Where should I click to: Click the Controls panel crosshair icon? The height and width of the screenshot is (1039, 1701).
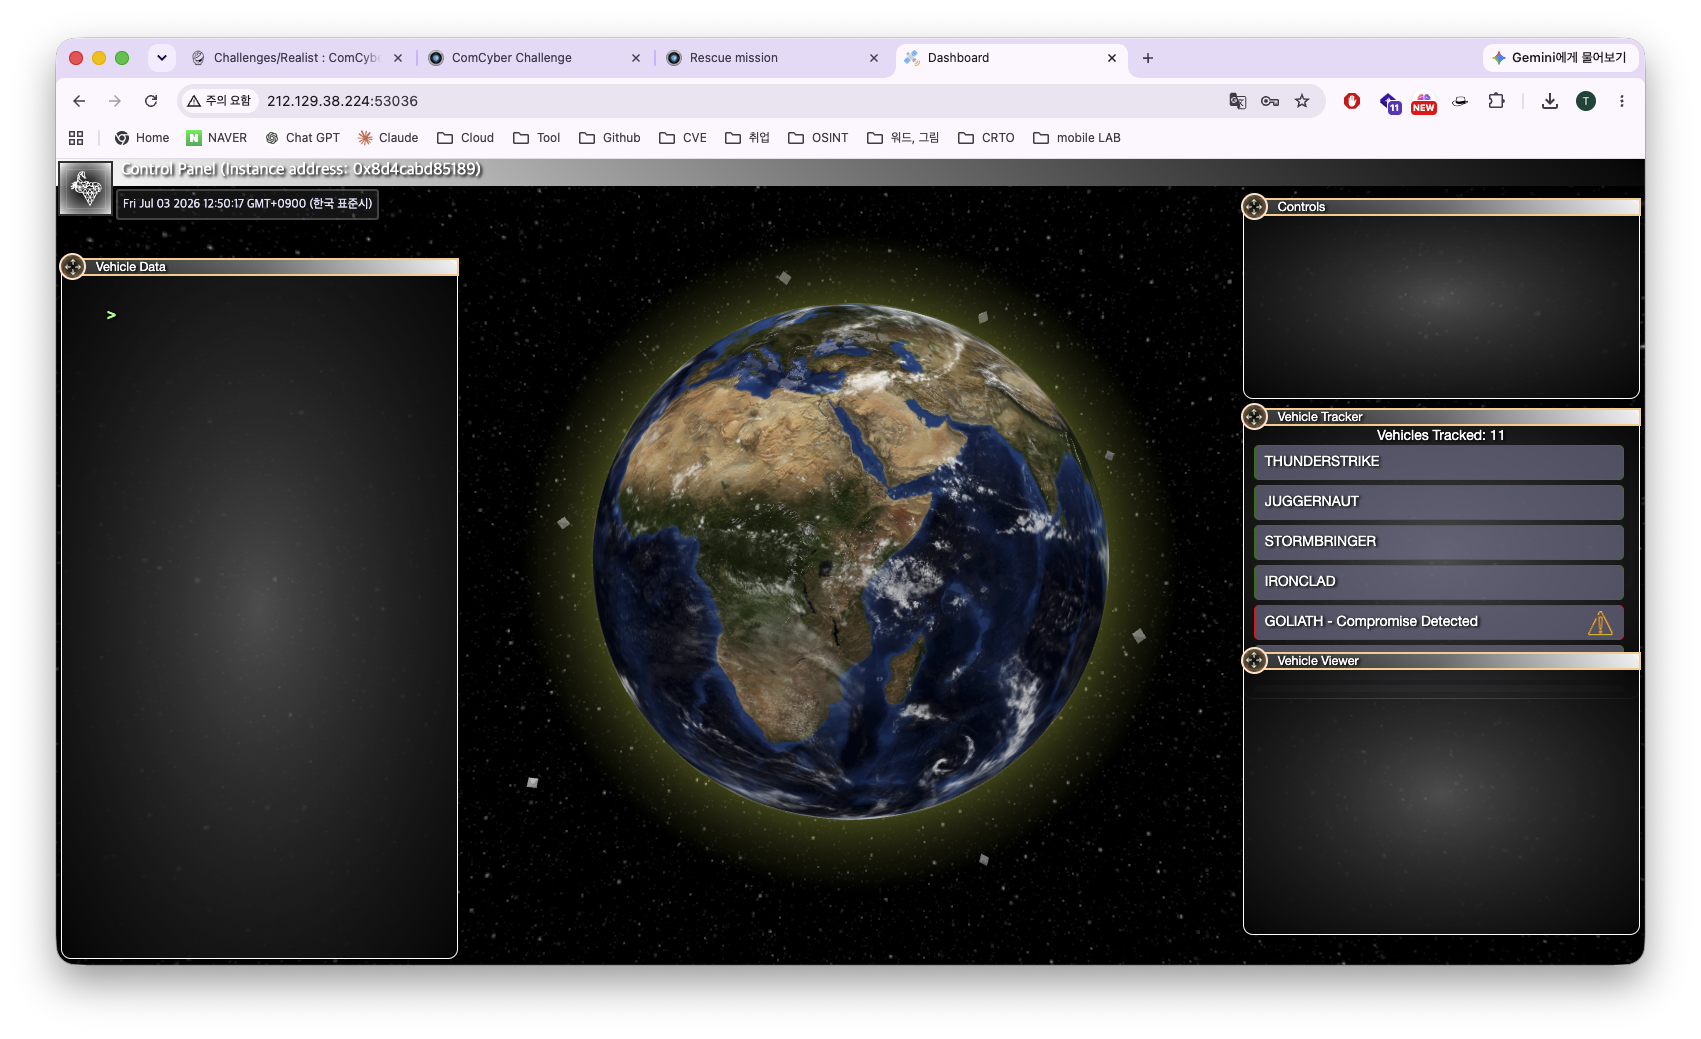coord(1254,207)
